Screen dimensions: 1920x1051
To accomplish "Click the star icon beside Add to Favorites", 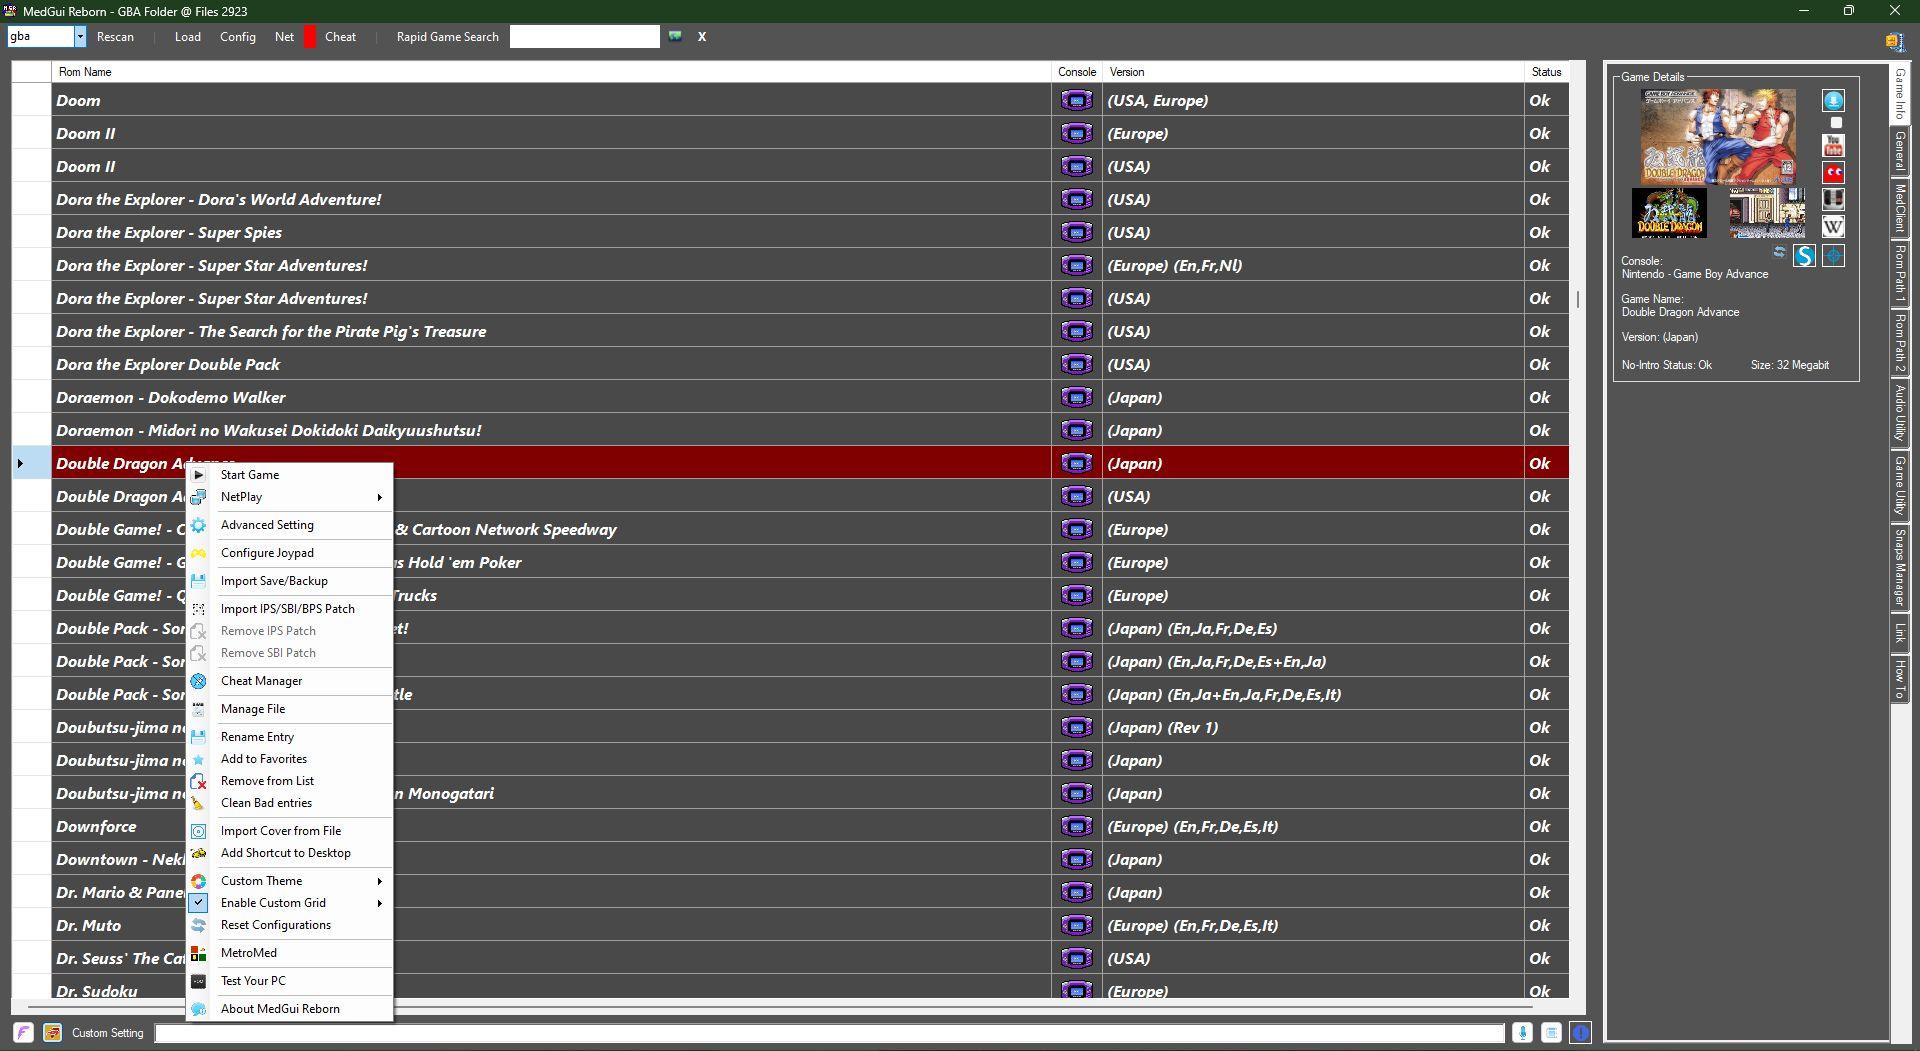I will (x=199, y=759).
